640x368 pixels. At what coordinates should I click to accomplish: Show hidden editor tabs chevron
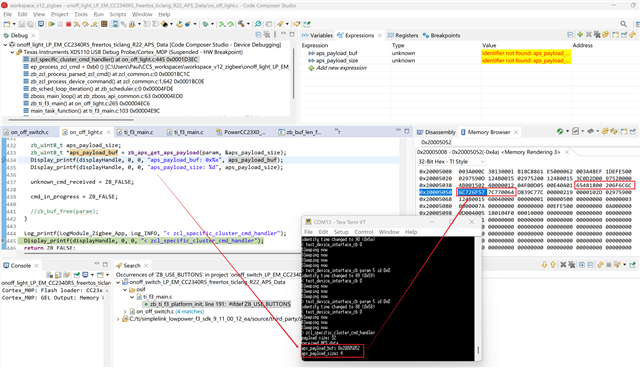pyautogui.click(x=338, y=131)
